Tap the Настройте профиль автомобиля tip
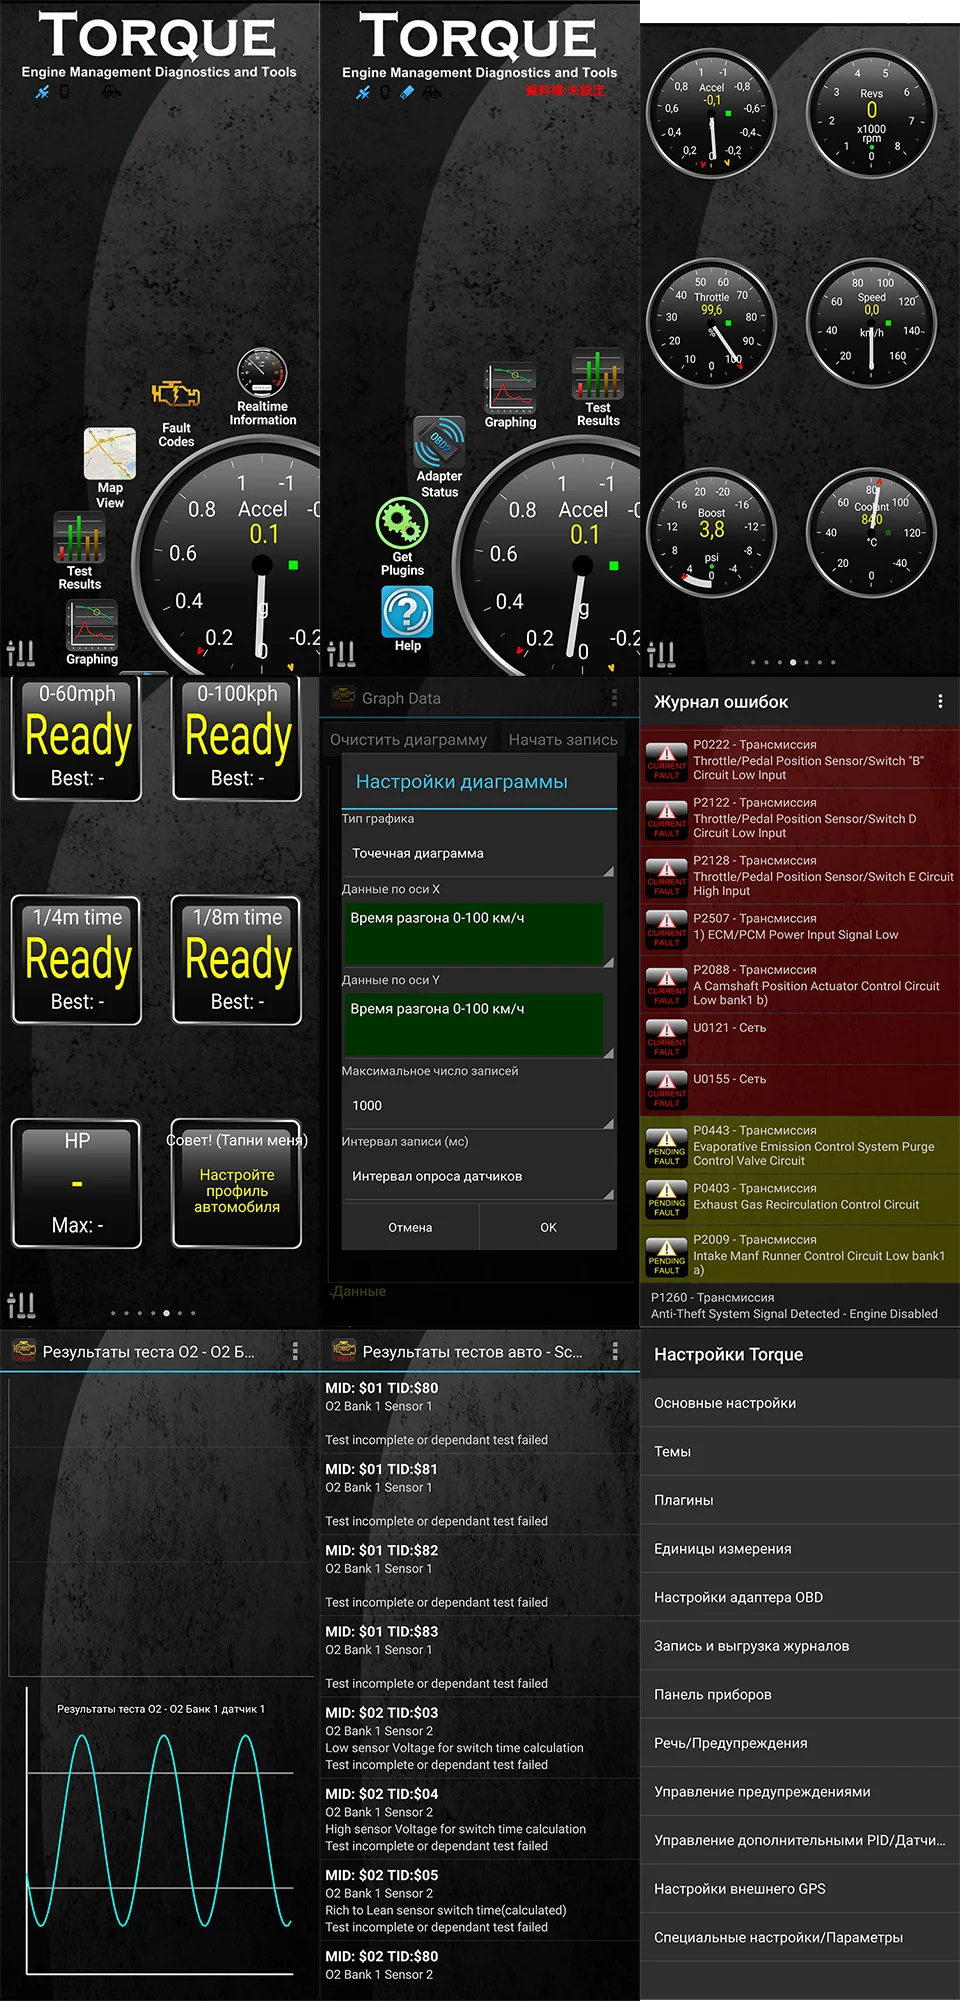 coord(237,1184)
